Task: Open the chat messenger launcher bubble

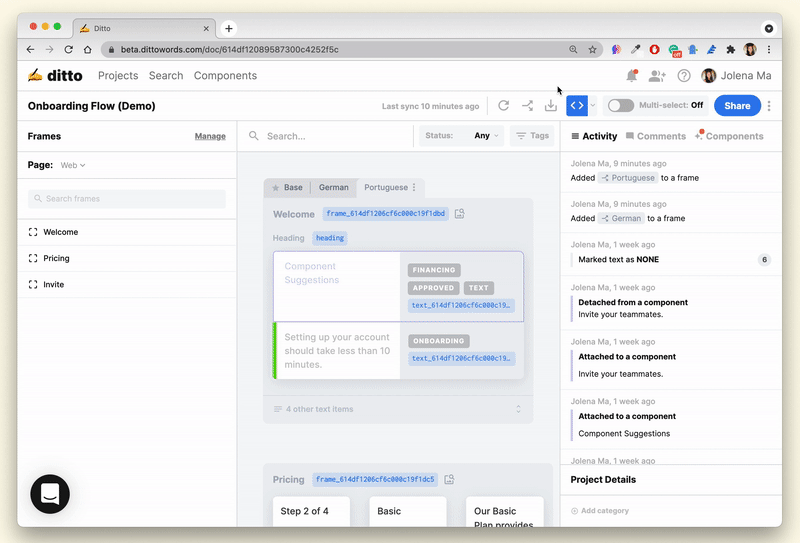Action: pyautogui.click(x=50, y=494)
